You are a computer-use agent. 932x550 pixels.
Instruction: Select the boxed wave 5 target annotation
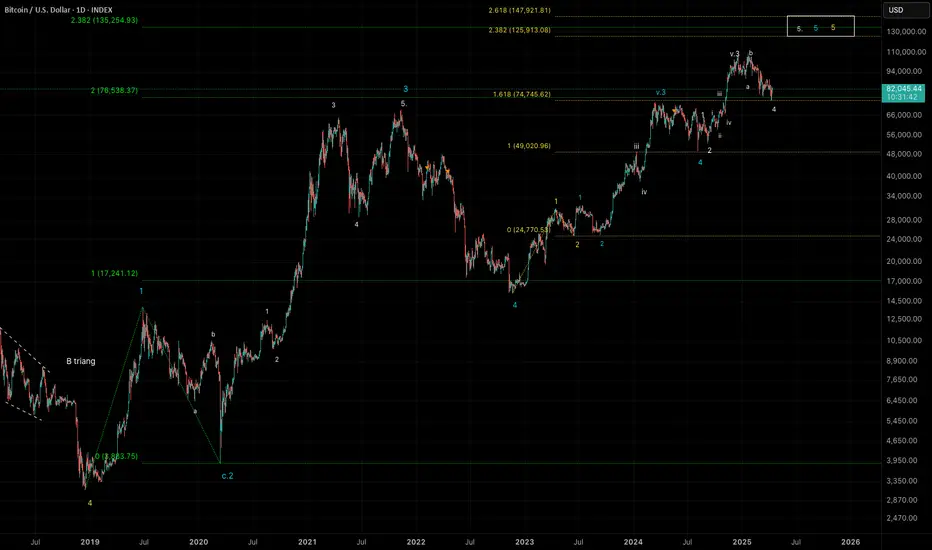click(820, 26)
